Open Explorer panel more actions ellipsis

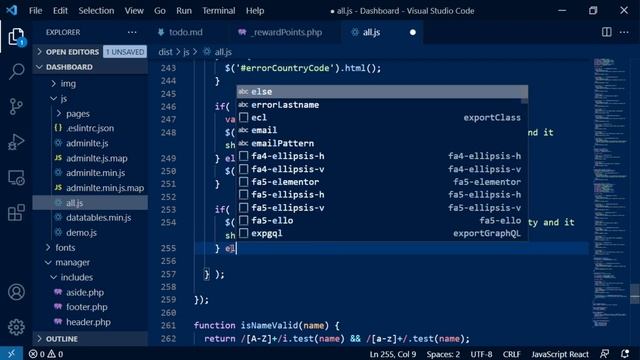coord(132,32)
